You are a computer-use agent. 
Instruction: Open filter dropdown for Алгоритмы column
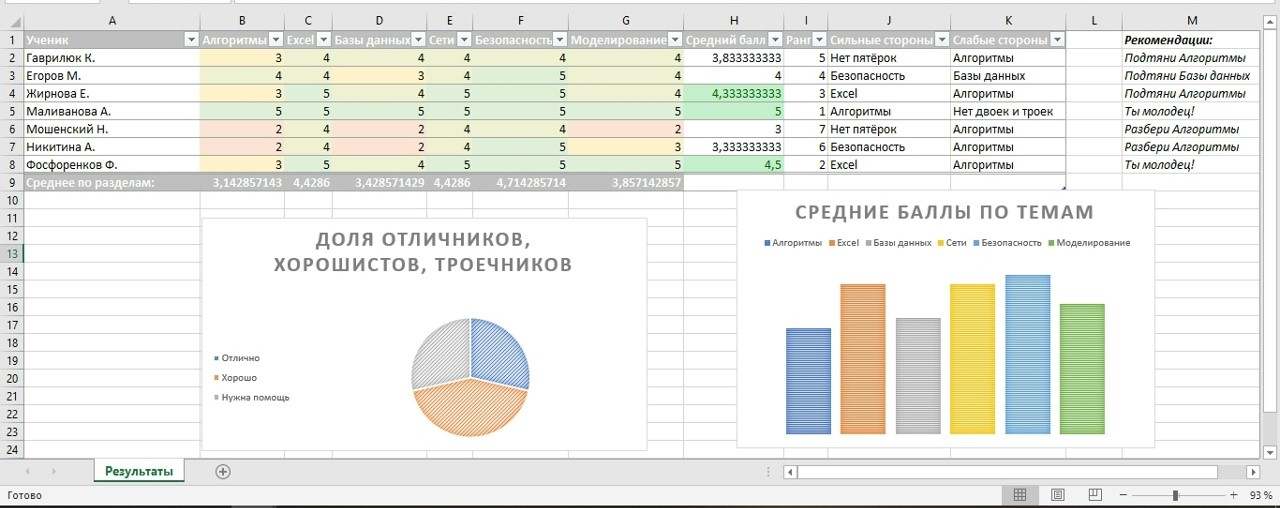(x=275, y=40)
